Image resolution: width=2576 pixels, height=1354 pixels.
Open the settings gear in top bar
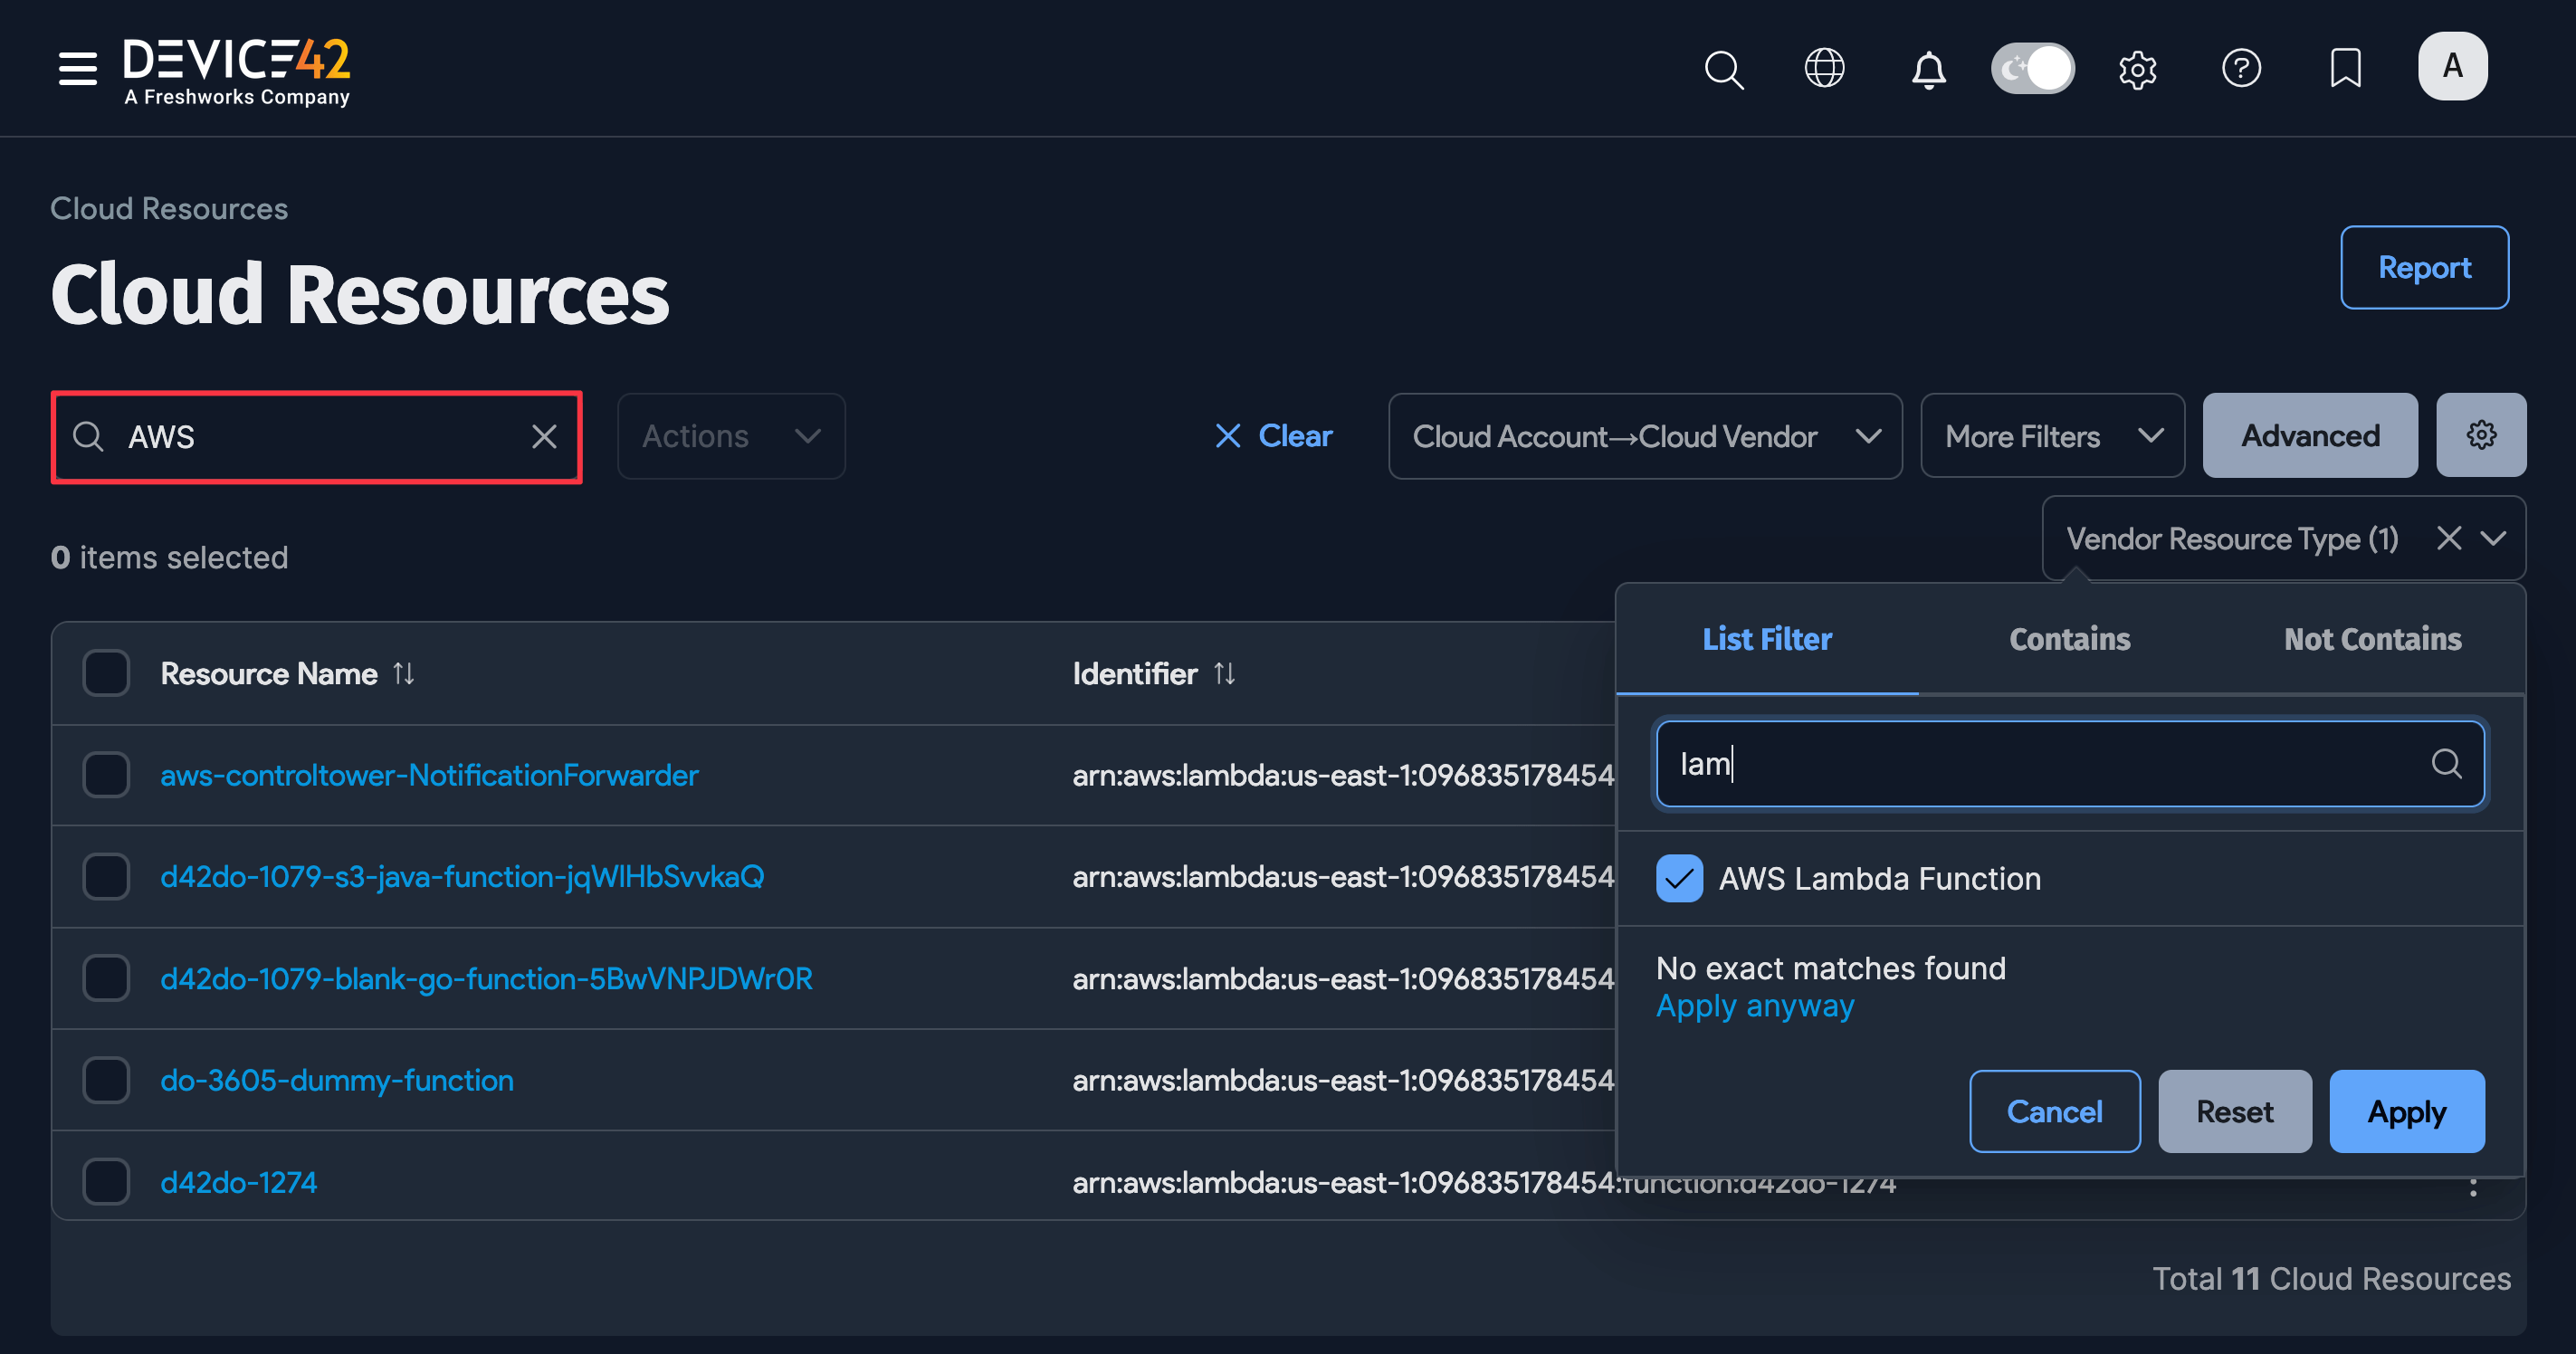[x=2138, y=68]
